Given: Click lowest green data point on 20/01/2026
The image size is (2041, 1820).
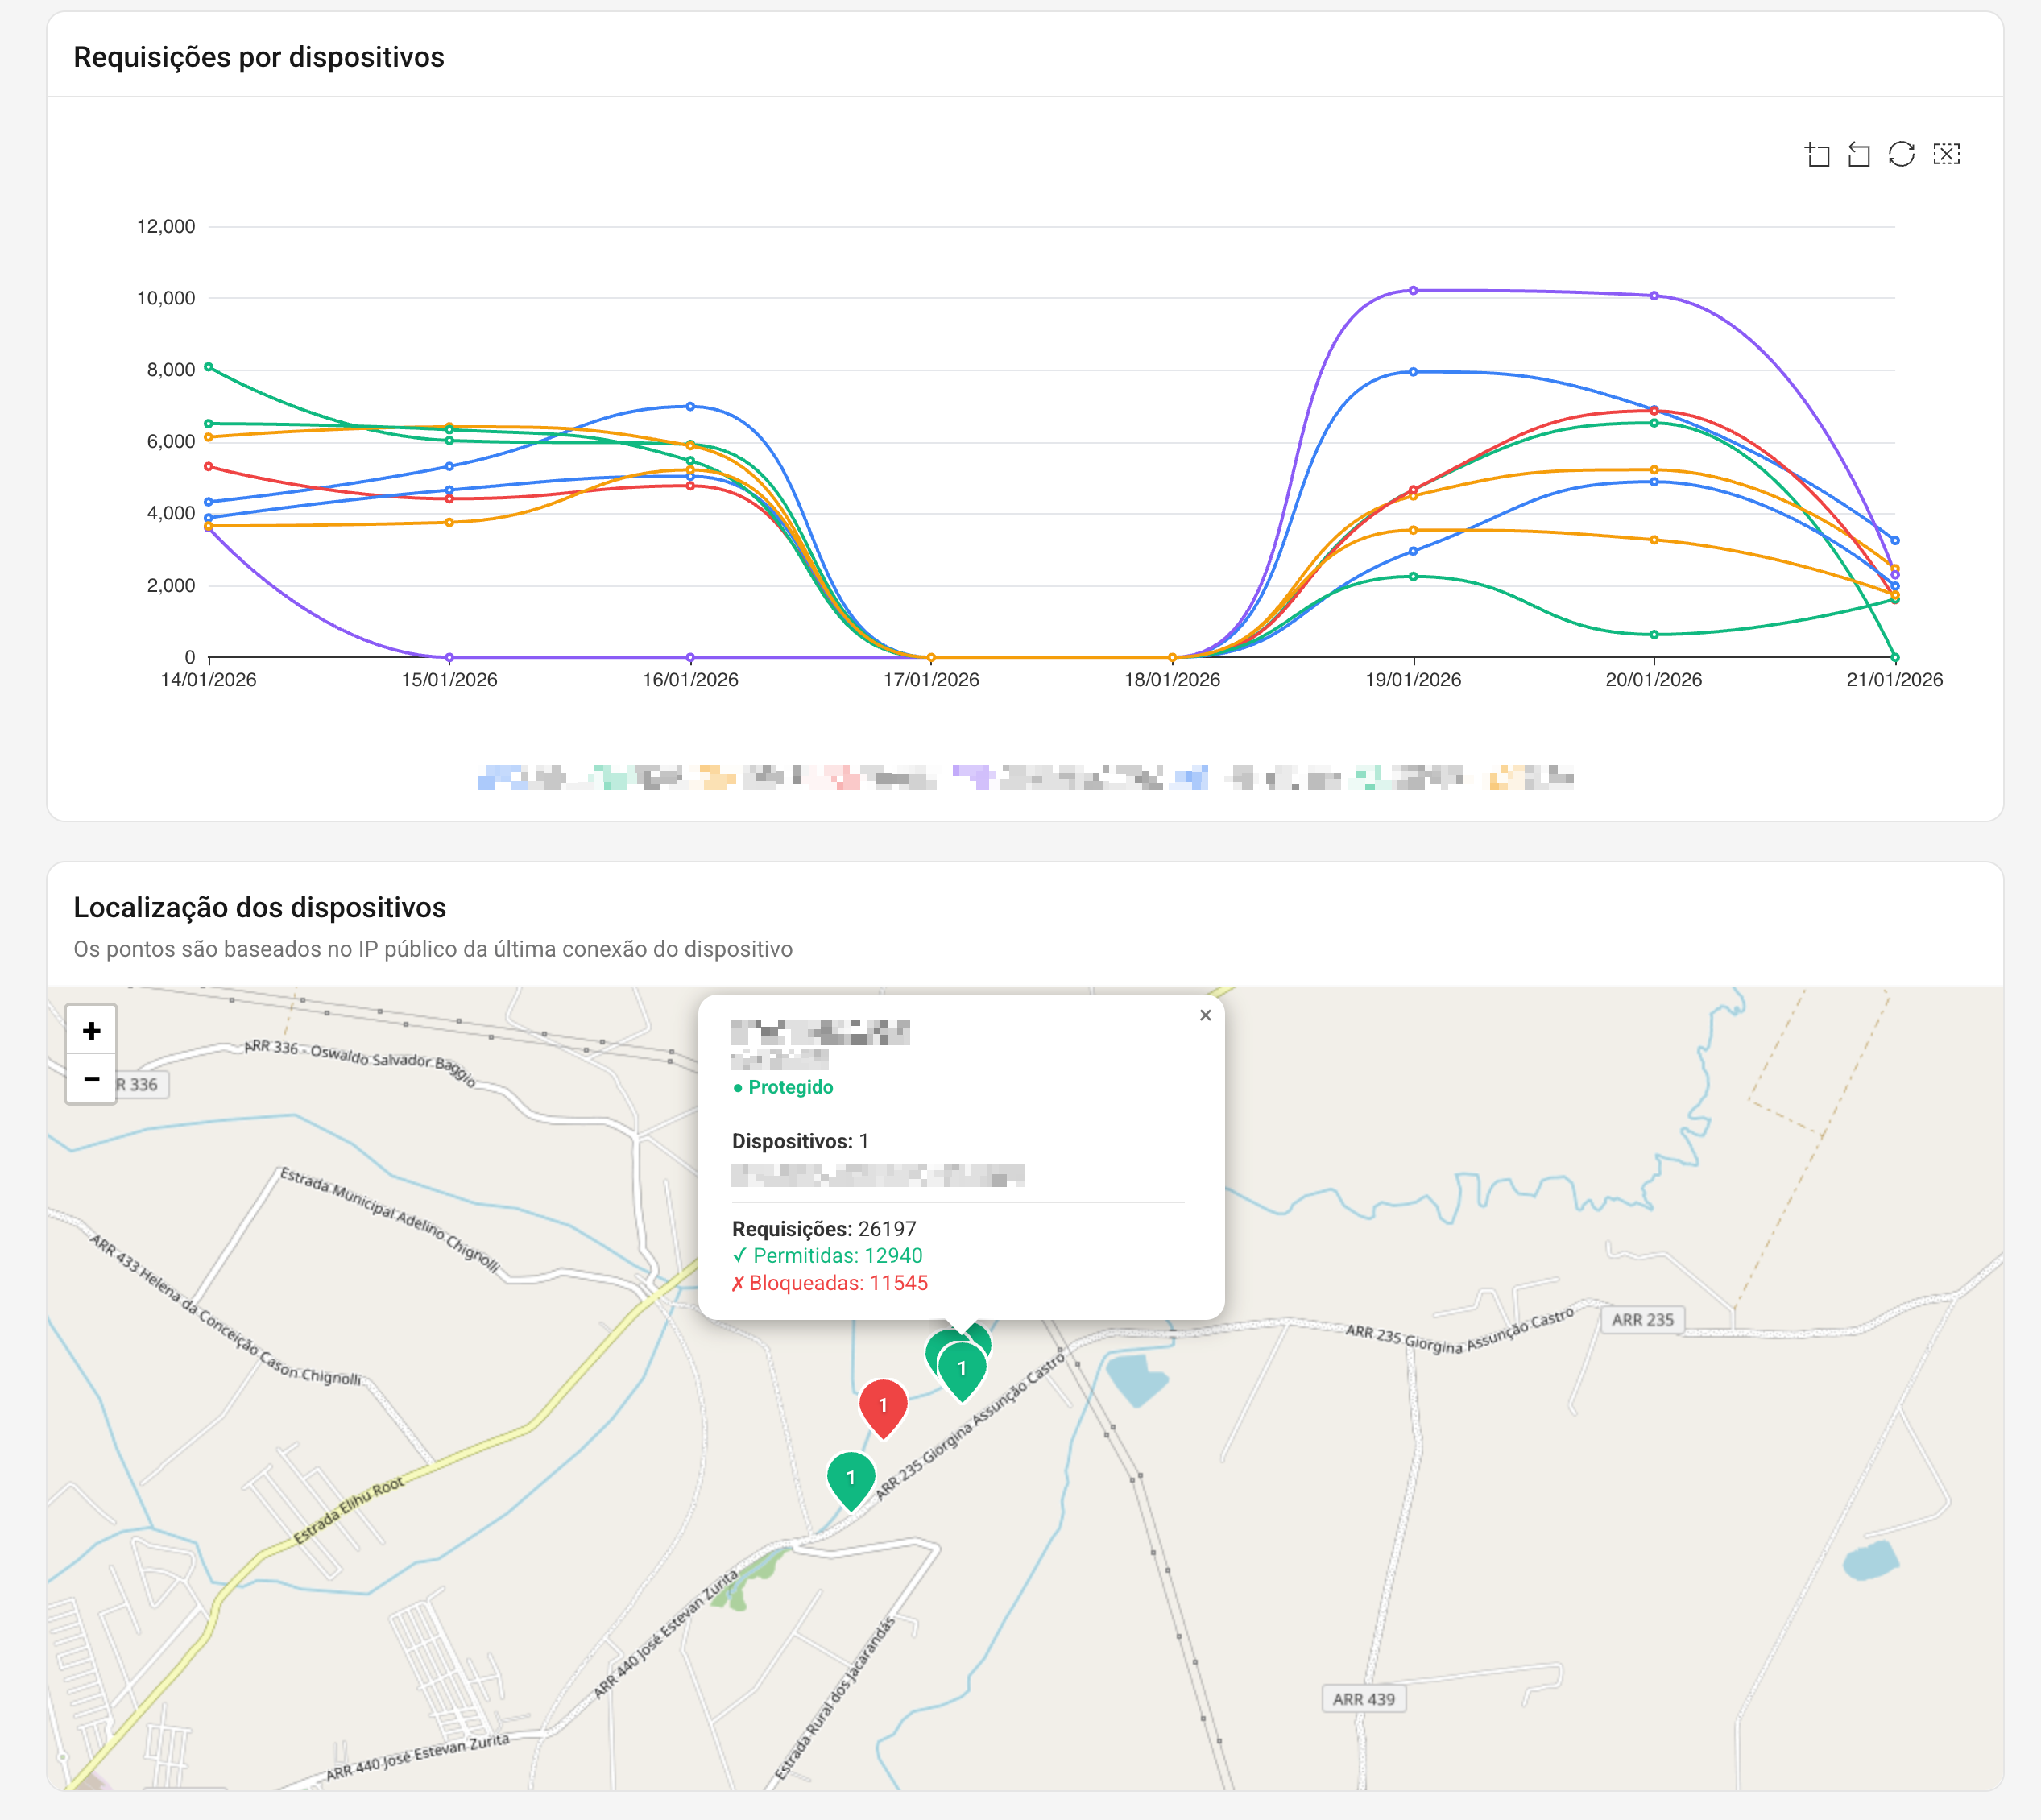Looking at the screenshot, I should [1654, 635].
